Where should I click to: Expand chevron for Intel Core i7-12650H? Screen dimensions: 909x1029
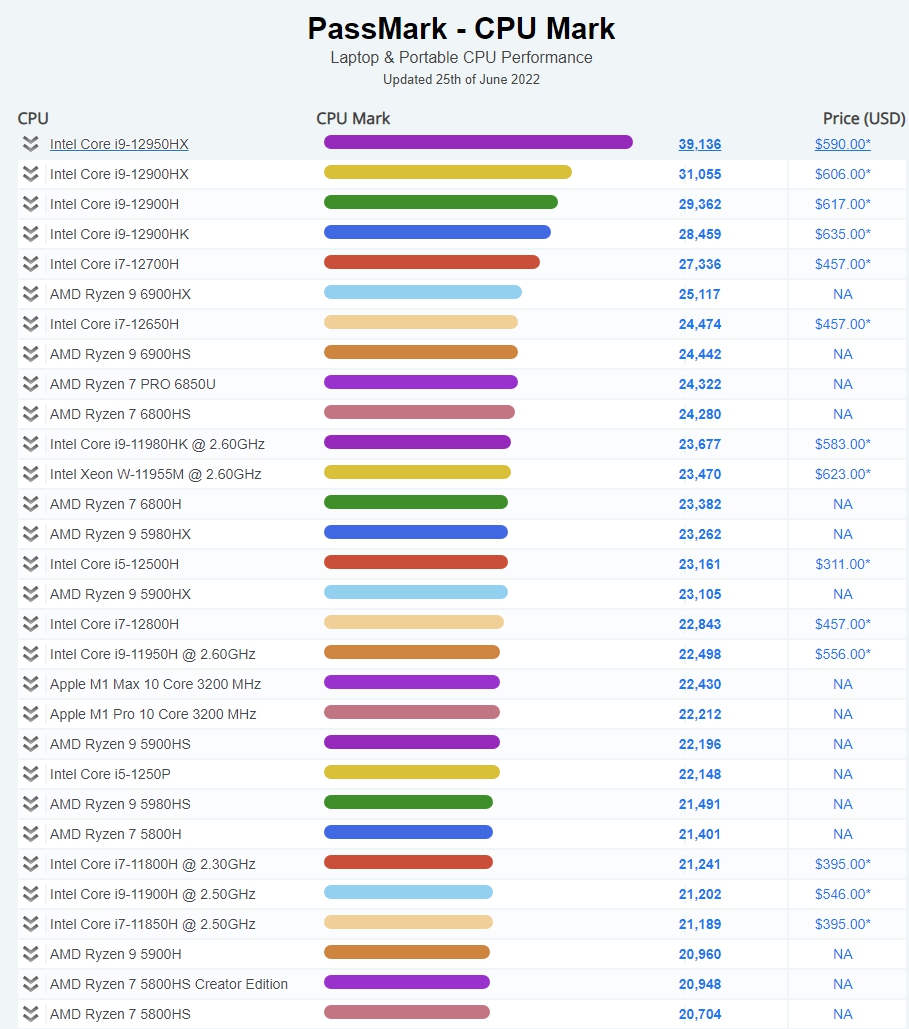[x=30, y=324]
